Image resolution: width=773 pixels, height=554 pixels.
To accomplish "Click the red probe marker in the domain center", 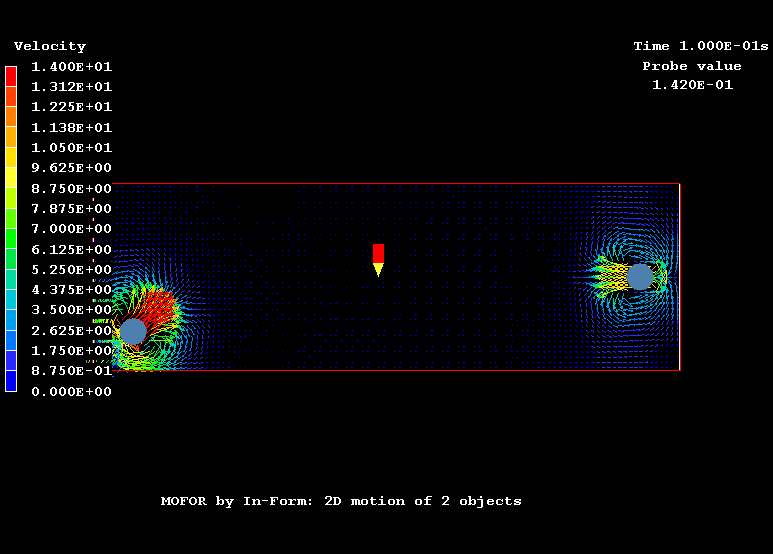I will (378, 253).
